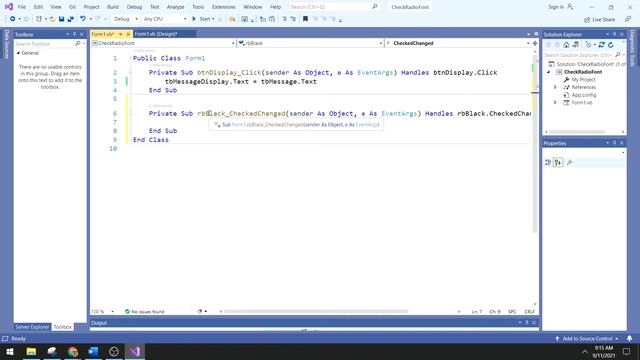
Task: Click Add to Source Control
Action: 586,338
